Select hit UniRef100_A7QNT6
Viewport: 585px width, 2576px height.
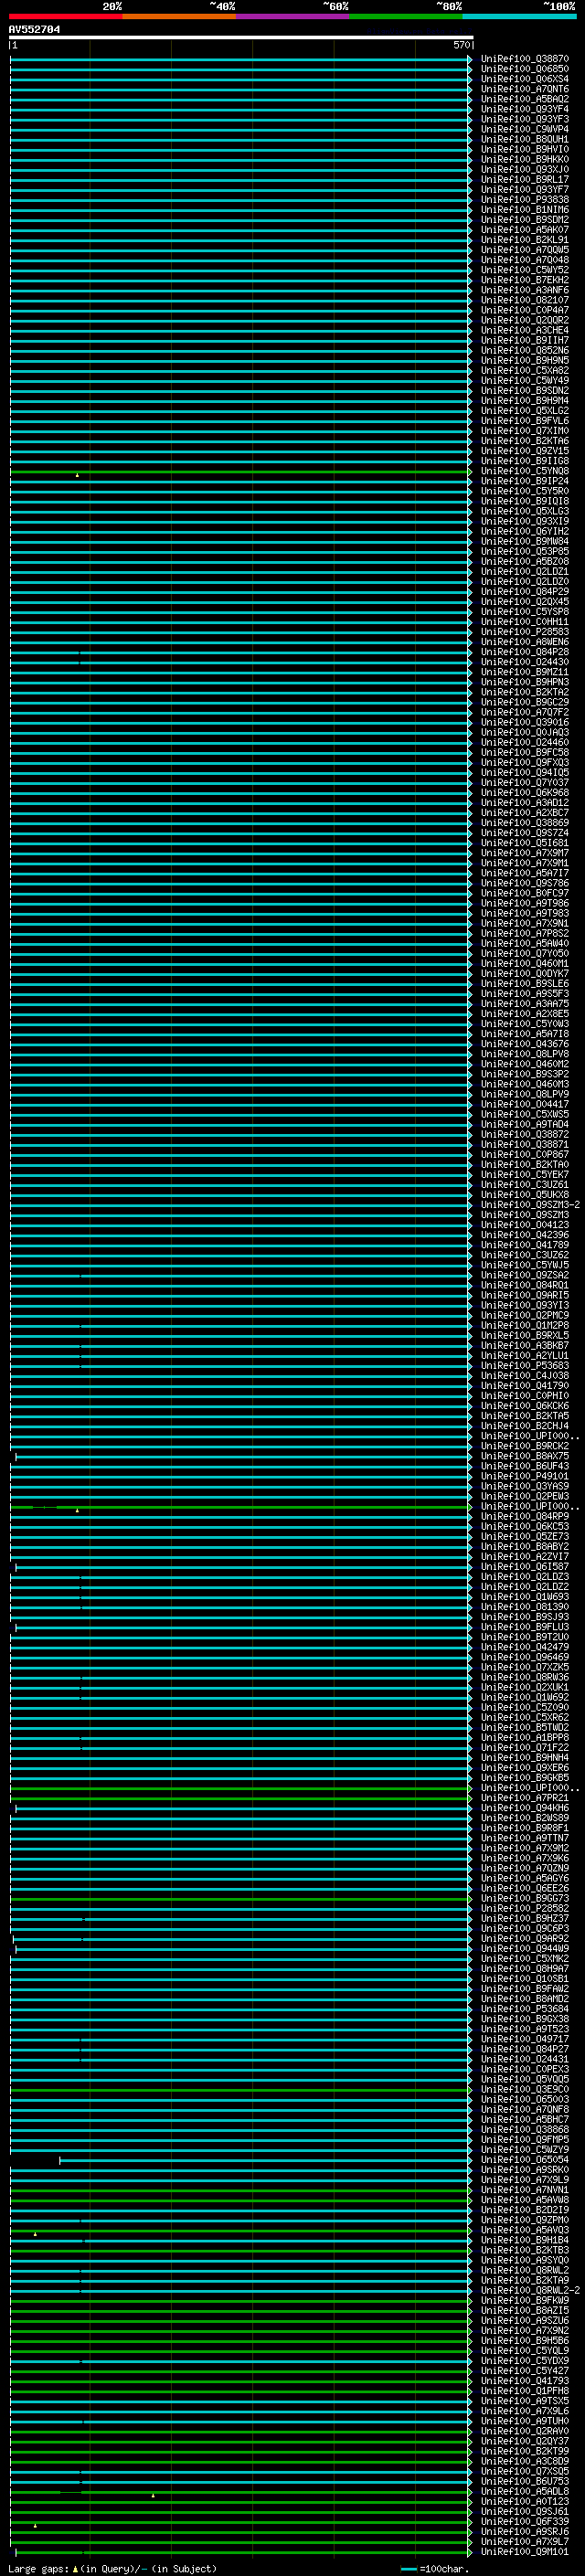click(x=525, y=89)
